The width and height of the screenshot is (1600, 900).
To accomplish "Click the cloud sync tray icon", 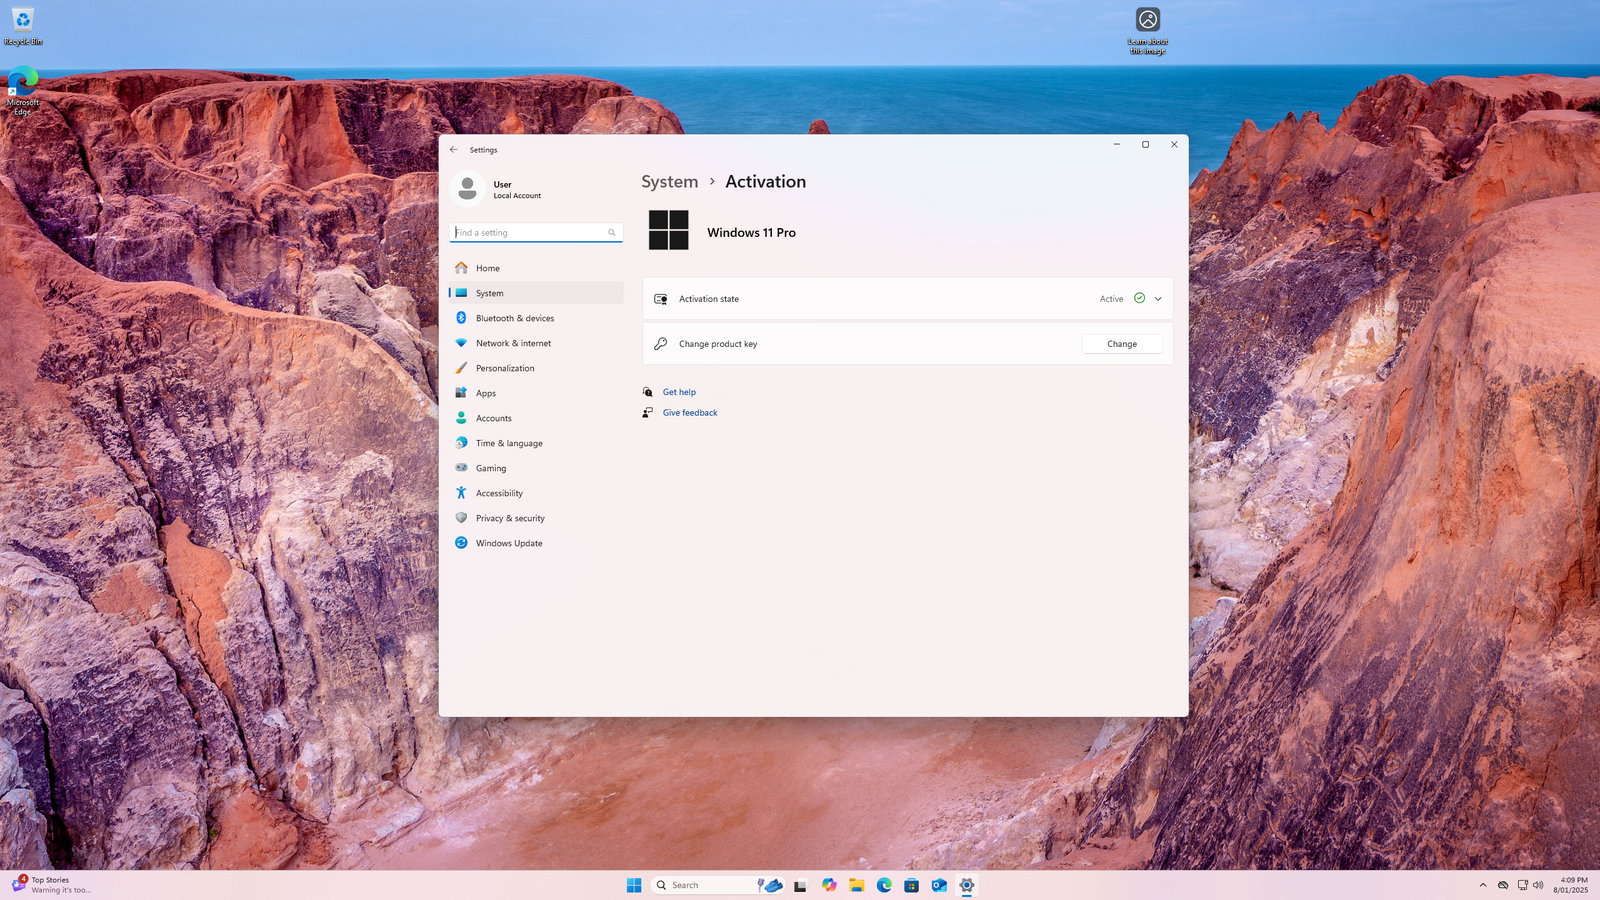I will [x=1503, y=885].
